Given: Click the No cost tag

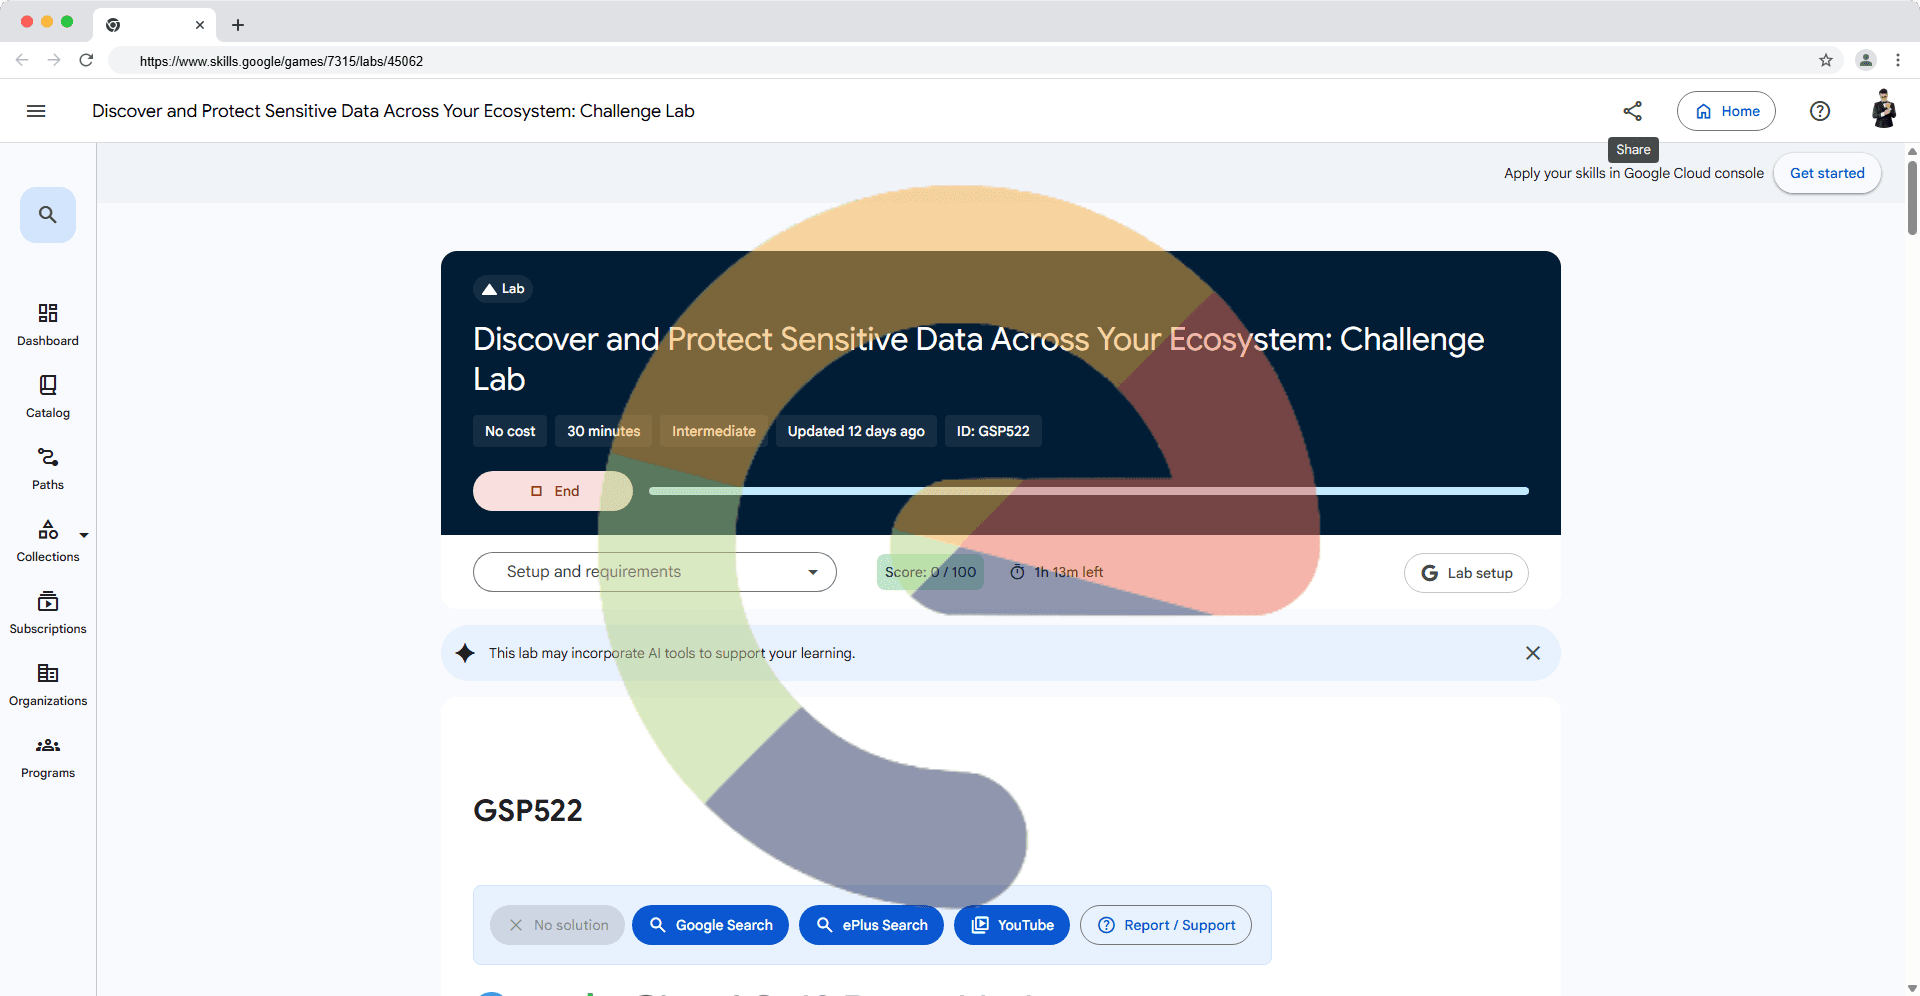Looking at the screenshot, I should click(510, 431).
